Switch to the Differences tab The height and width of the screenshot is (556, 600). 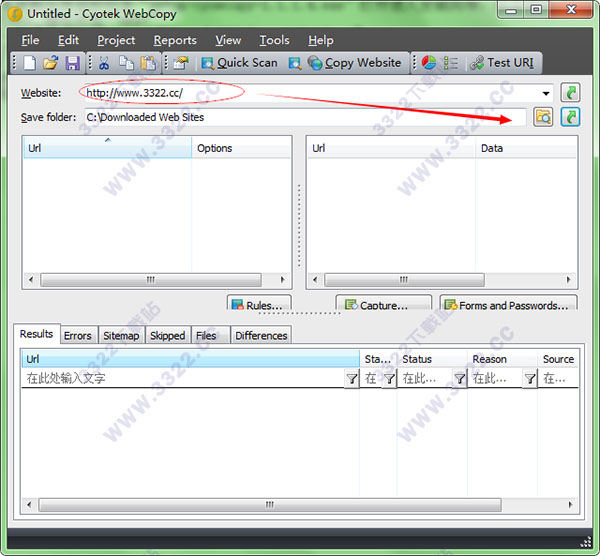(x=261, y=336)
